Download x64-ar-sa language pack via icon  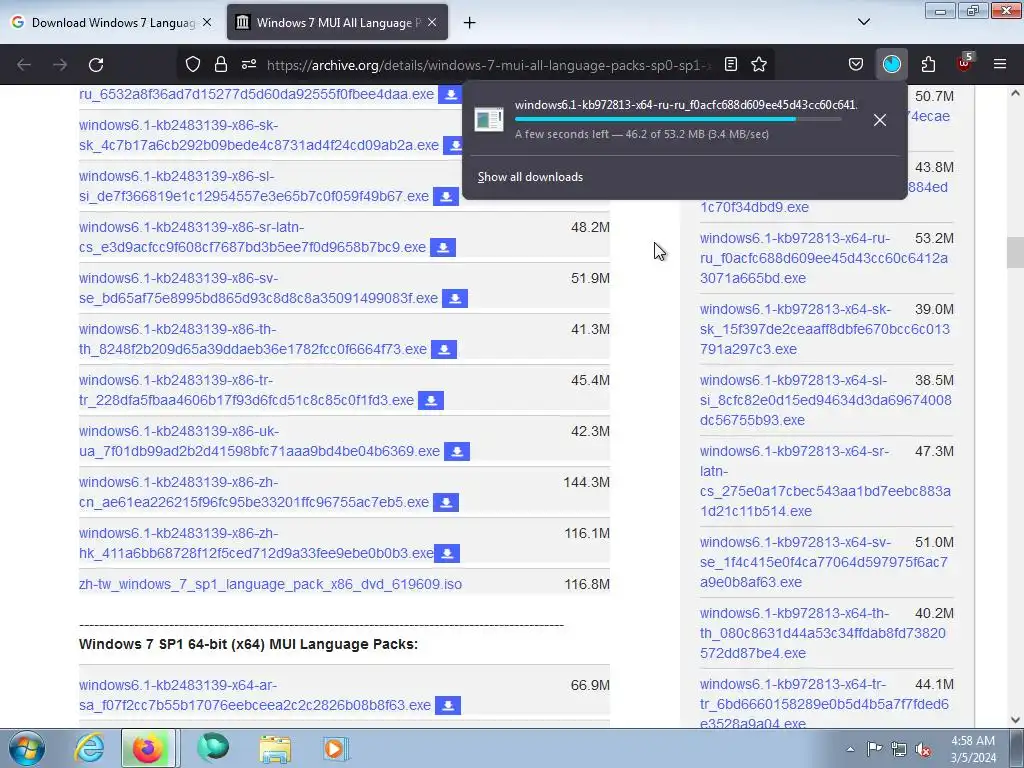(x=448, y=705)
